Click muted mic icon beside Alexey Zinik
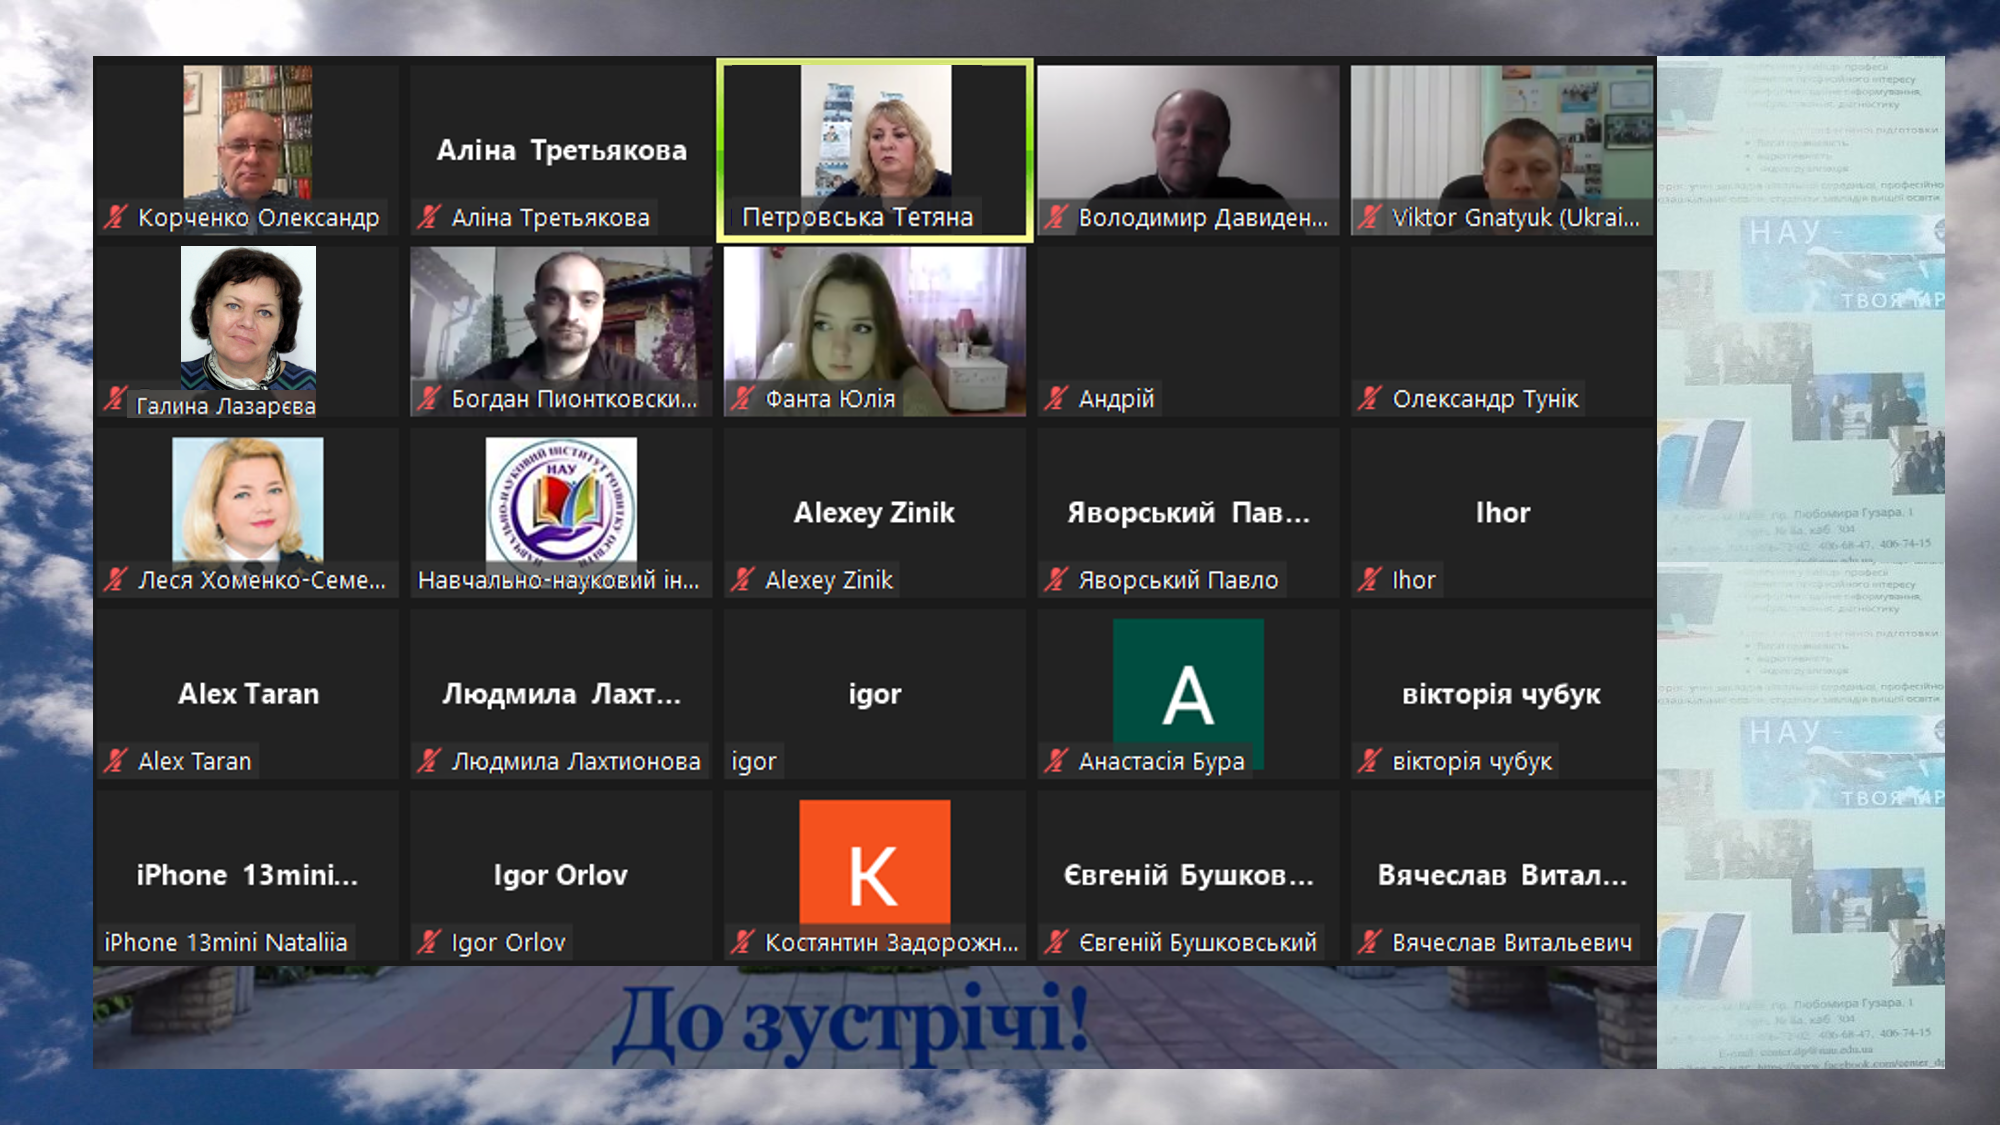Image resolution: width=2000 pixels, height=1125 pixels. click(x=742, y=580)
